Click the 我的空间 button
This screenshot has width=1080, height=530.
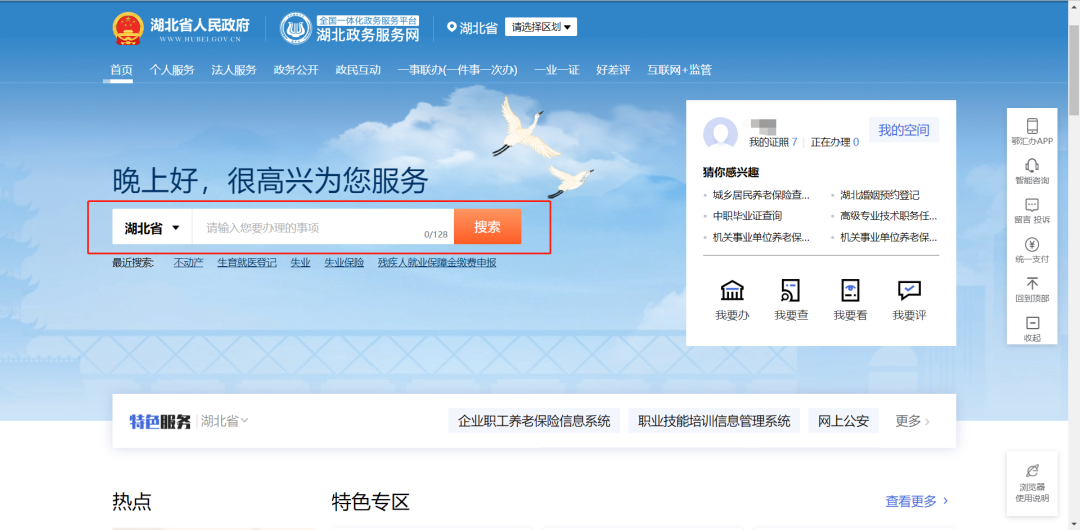click(904, 130)
